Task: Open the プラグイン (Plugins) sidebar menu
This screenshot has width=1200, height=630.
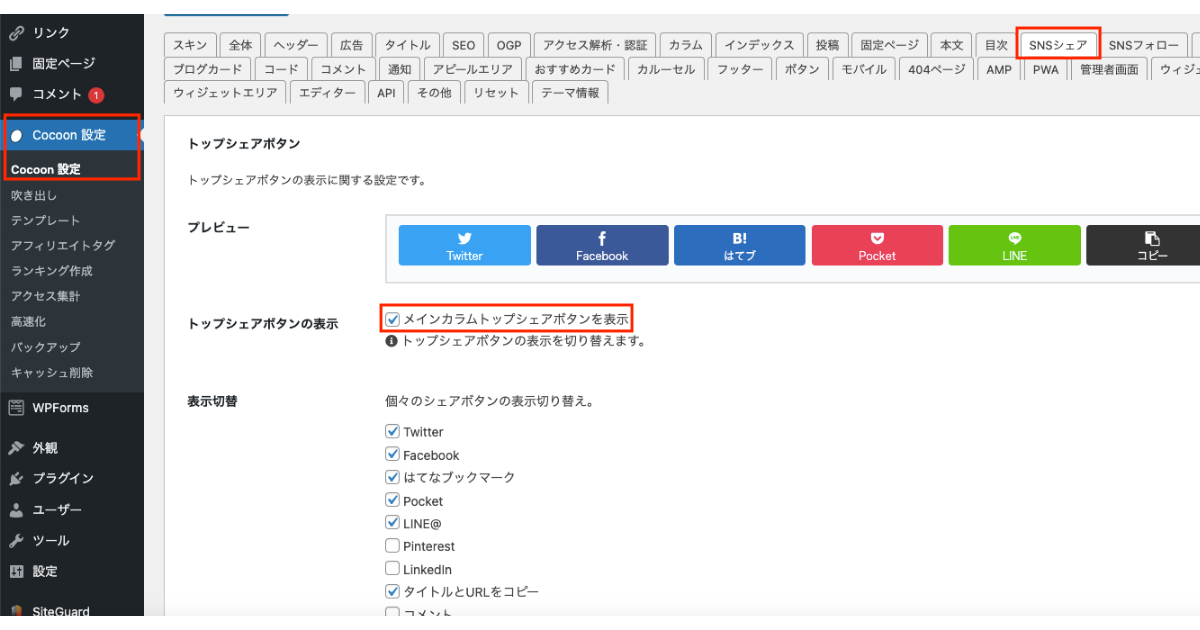Action: (62, 479)
